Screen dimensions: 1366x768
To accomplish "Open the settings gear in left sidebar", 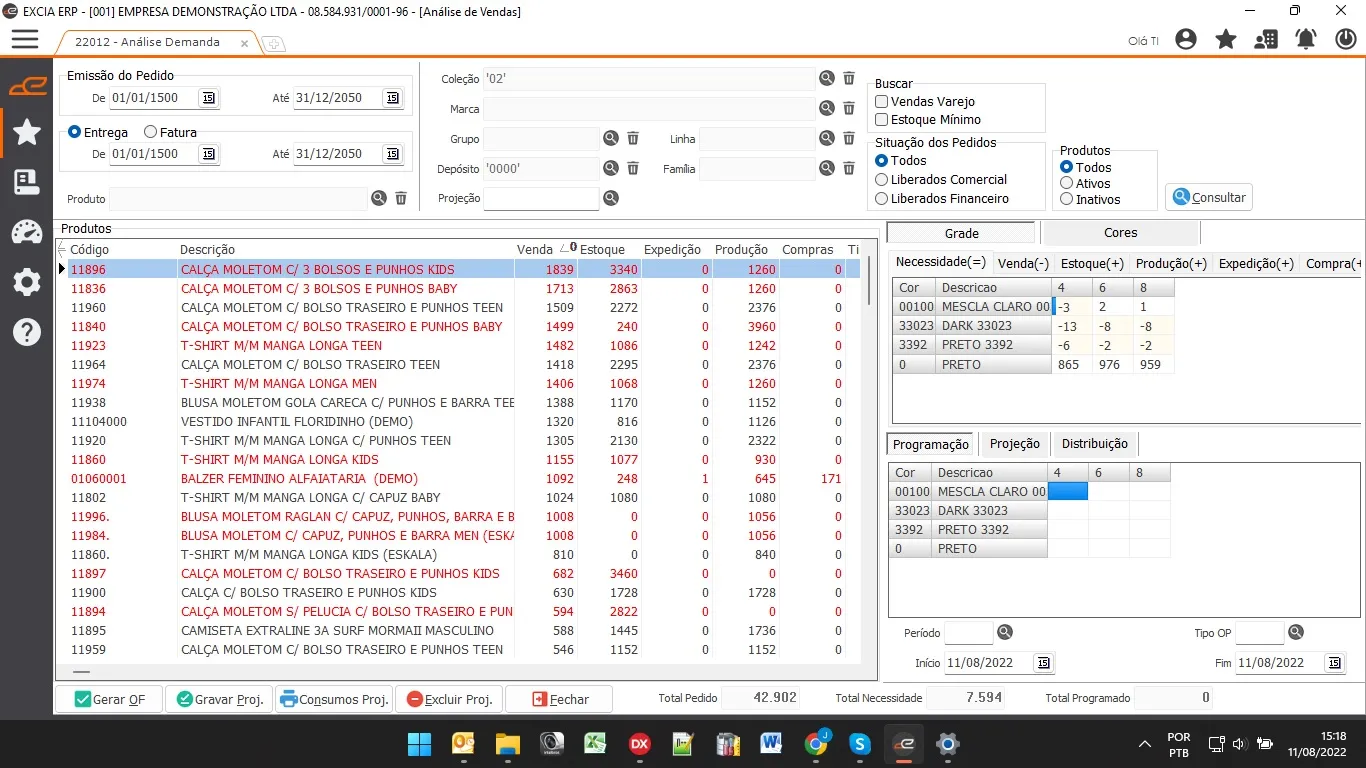I will [x=27, y=282].
